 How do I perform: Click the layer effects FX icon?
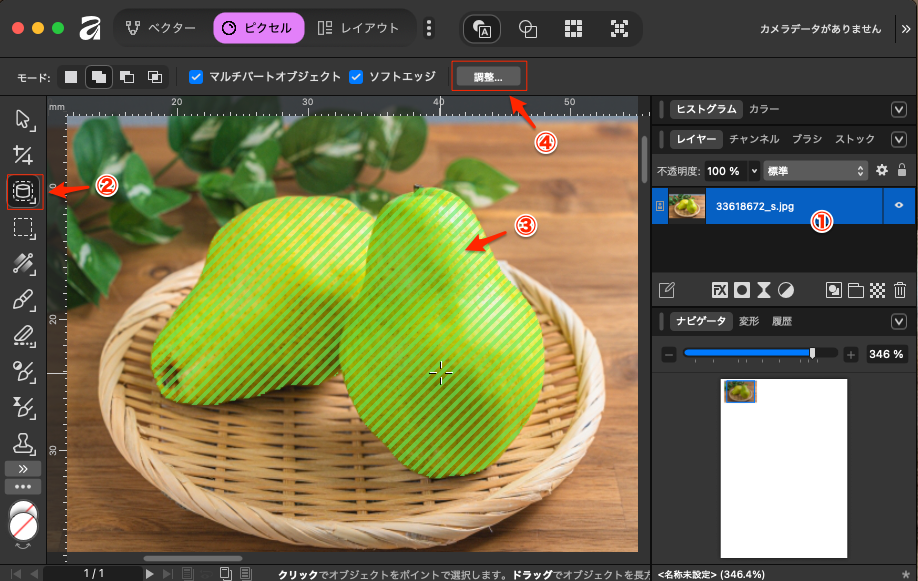[x=719, y=291]
